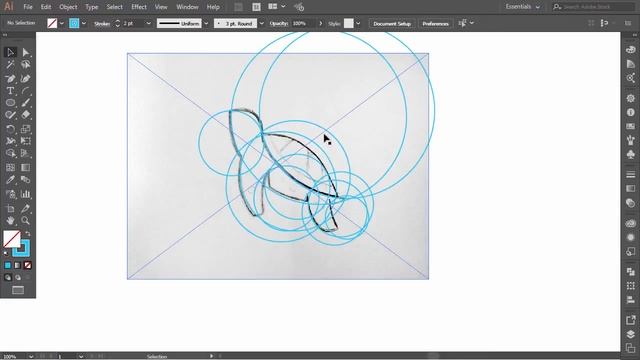The width and height of the screenshot is (640, 360).
Task: Click the Fill swatch in the toolbox
Action: coord(11,239)
